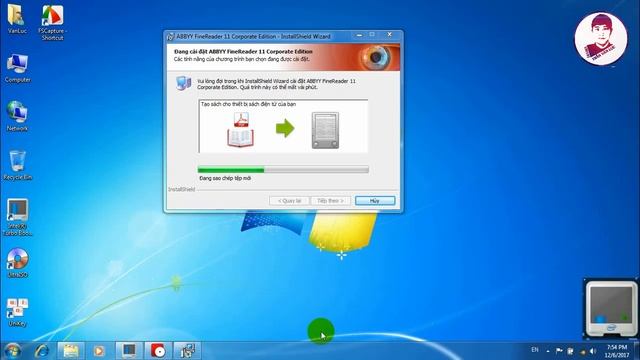Open the Windows Start menu

(12, 351)
